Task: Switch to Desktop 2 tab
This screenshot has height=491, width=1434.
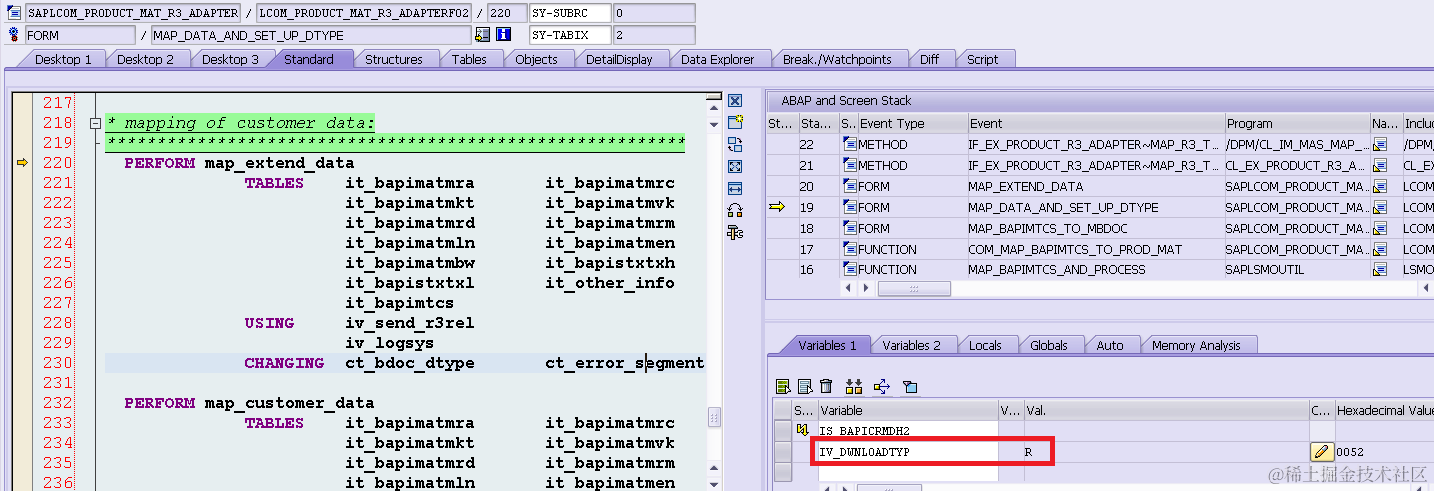Action: 146,59
